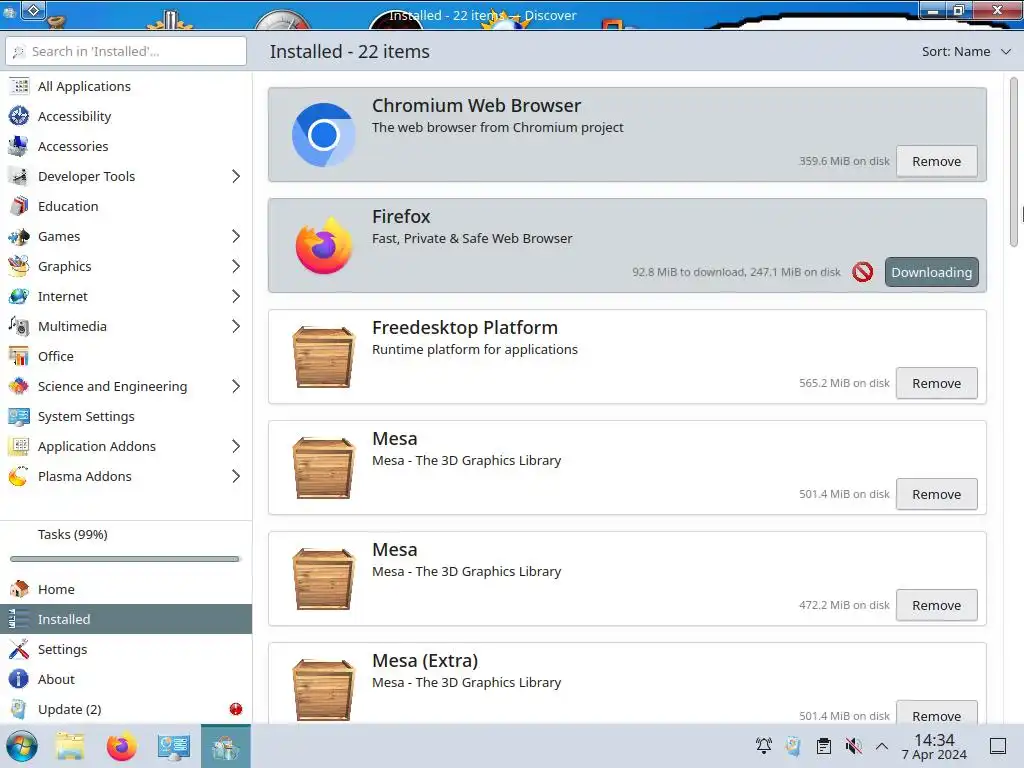Image resolution: width=1024 pixels, height=768 pixels.
Task: Click the All Applications grid icon
Action: click(20, 86)
